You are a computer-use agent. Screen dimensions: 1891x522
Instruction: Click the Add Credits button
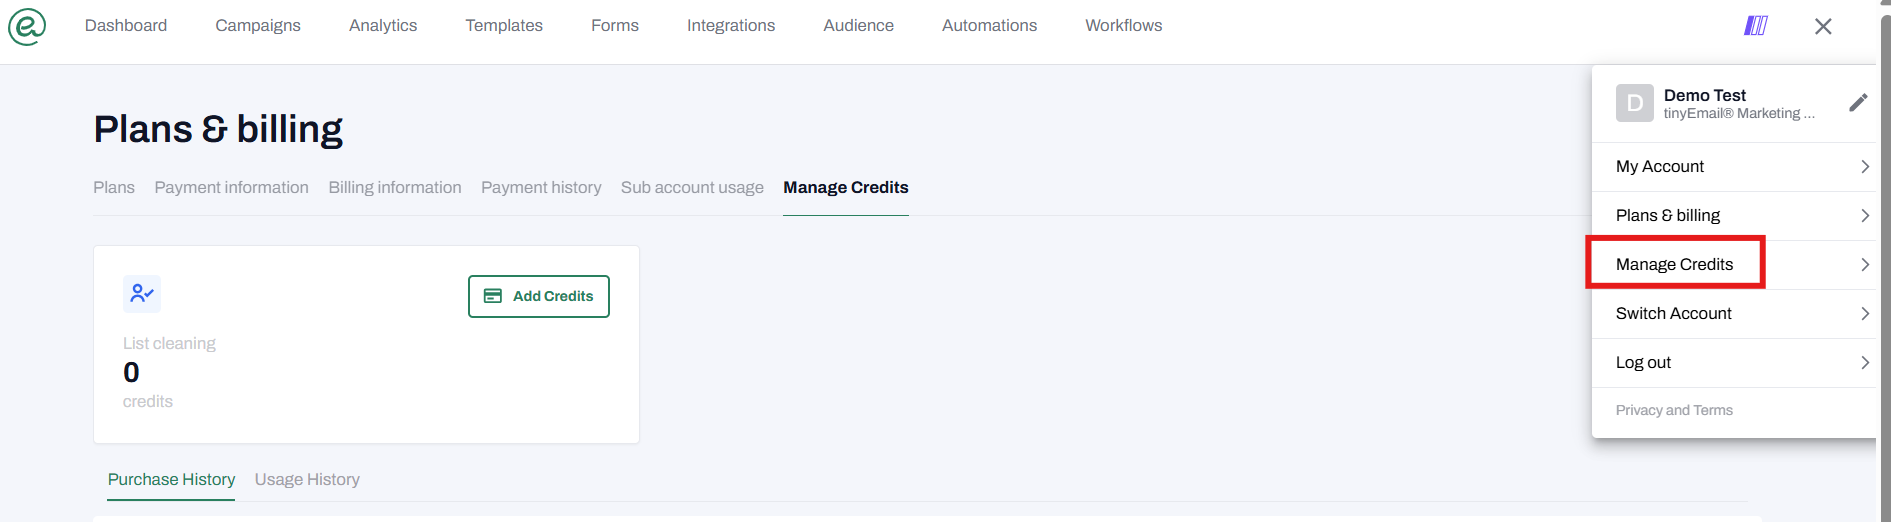[539, 297]
